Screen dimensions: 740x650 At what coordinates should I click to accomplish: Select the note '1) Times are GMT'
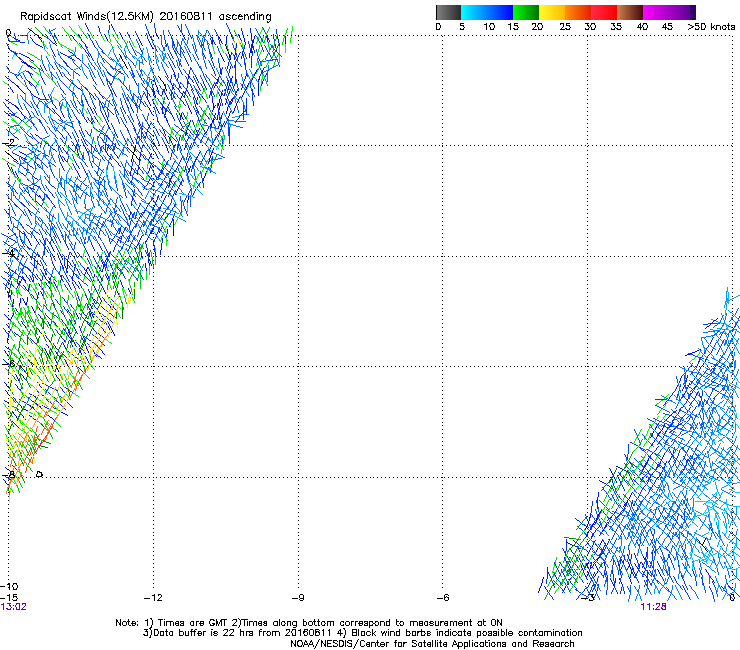pos(186,623)
